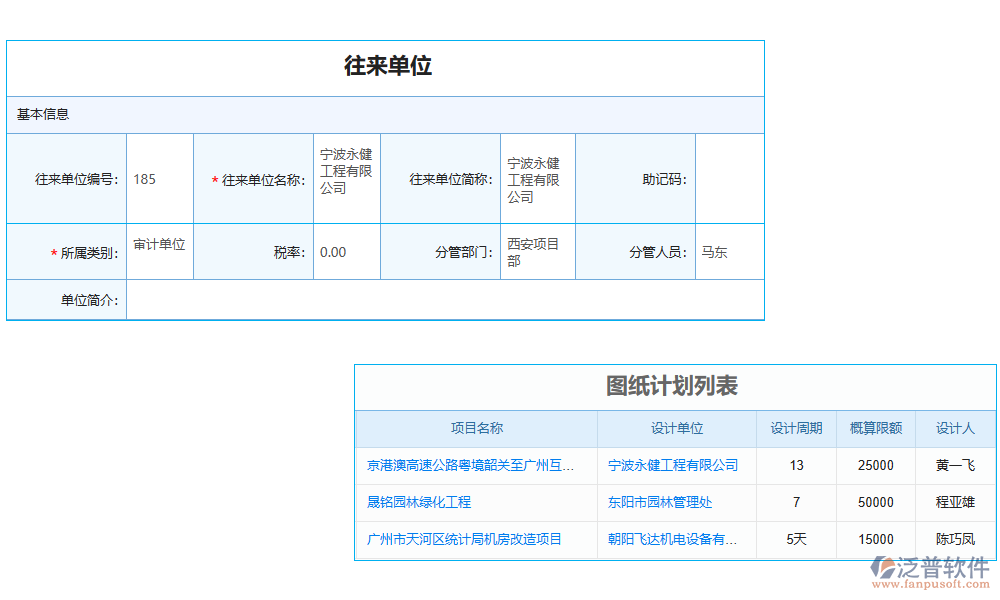Click the empty 单位简介 field
Image resolution: width=1000 pixels, height=600 pixels.
click(445, 300)
